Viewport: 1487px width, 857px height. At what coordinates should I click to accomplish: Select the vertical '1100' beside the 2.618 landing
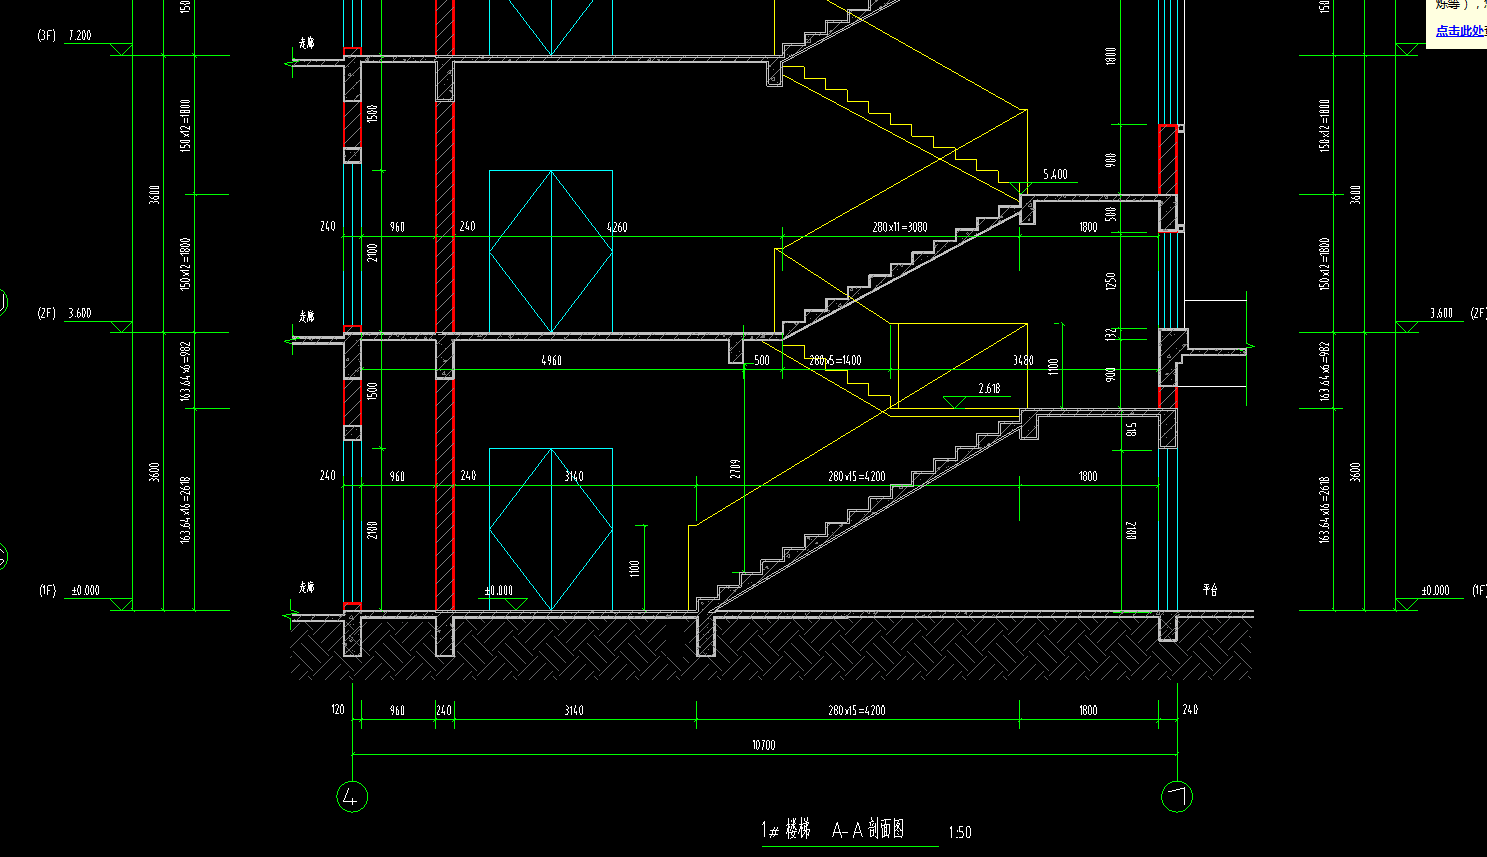click(x=1053, y=367)
